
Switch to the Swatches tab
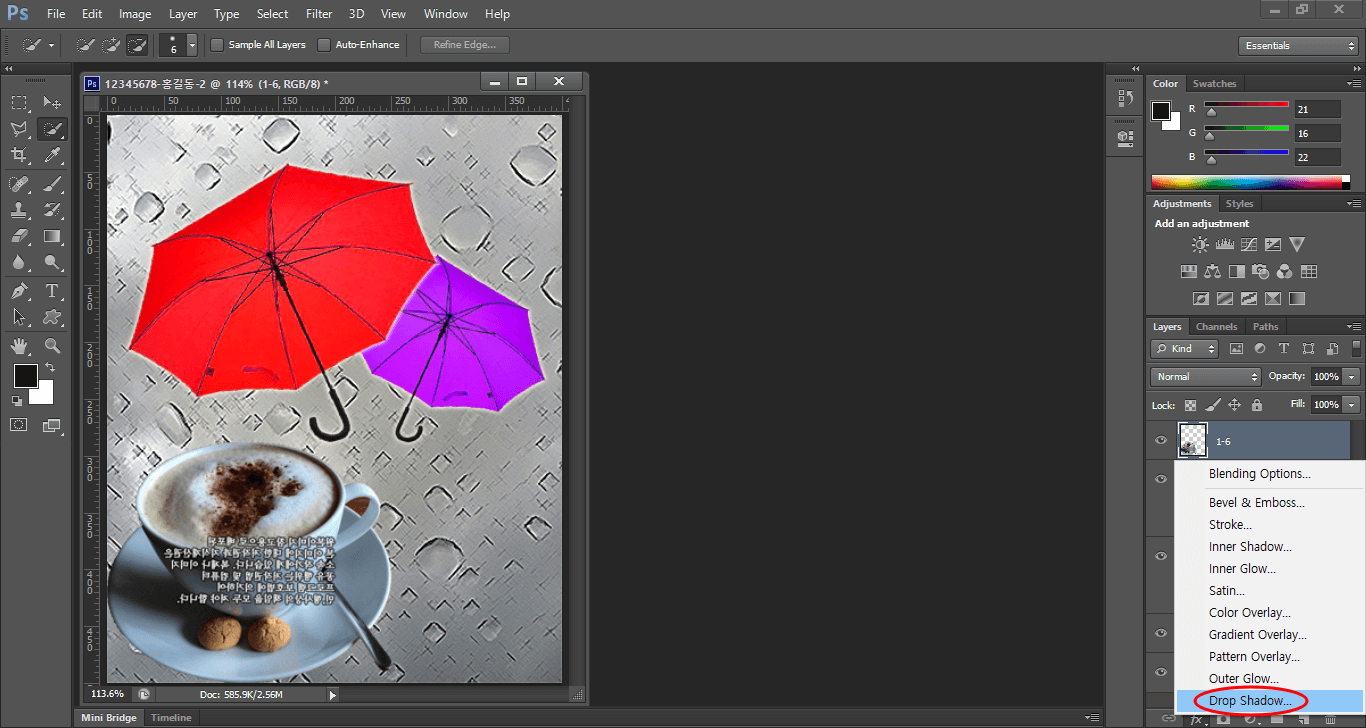pos(1214,84)
